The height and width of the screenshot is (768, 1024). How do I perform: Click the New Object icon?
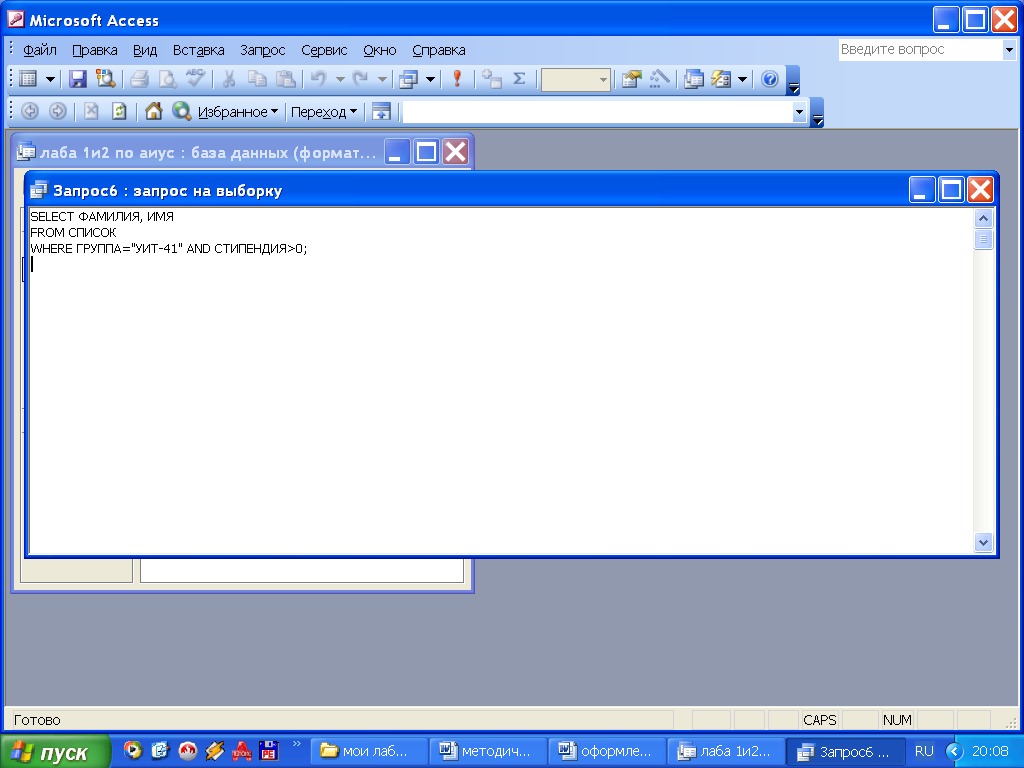[x=721, y=80]
